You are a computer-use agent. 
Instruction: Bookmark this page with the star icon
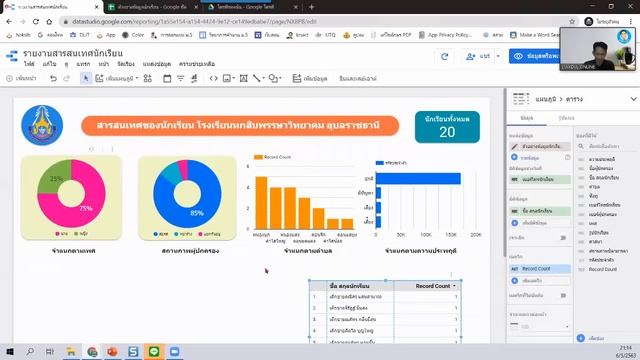coord(572,22)
